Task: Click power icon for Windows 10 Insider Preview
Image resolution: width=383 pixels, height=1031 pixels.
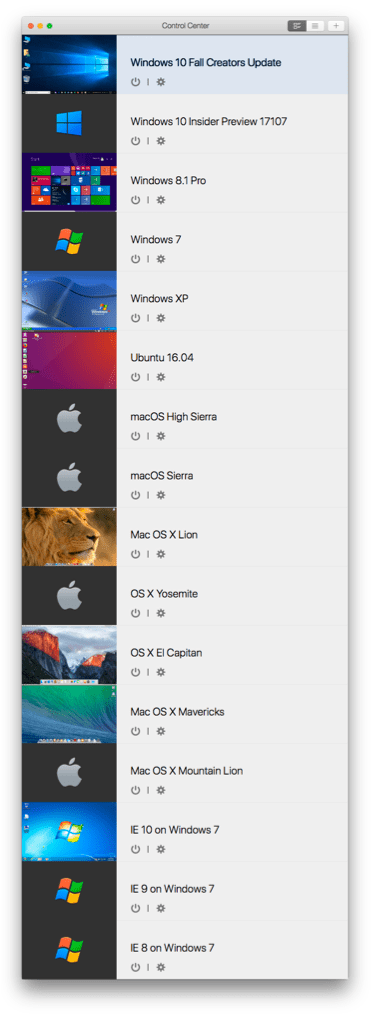Action: [x=136, y=141]
